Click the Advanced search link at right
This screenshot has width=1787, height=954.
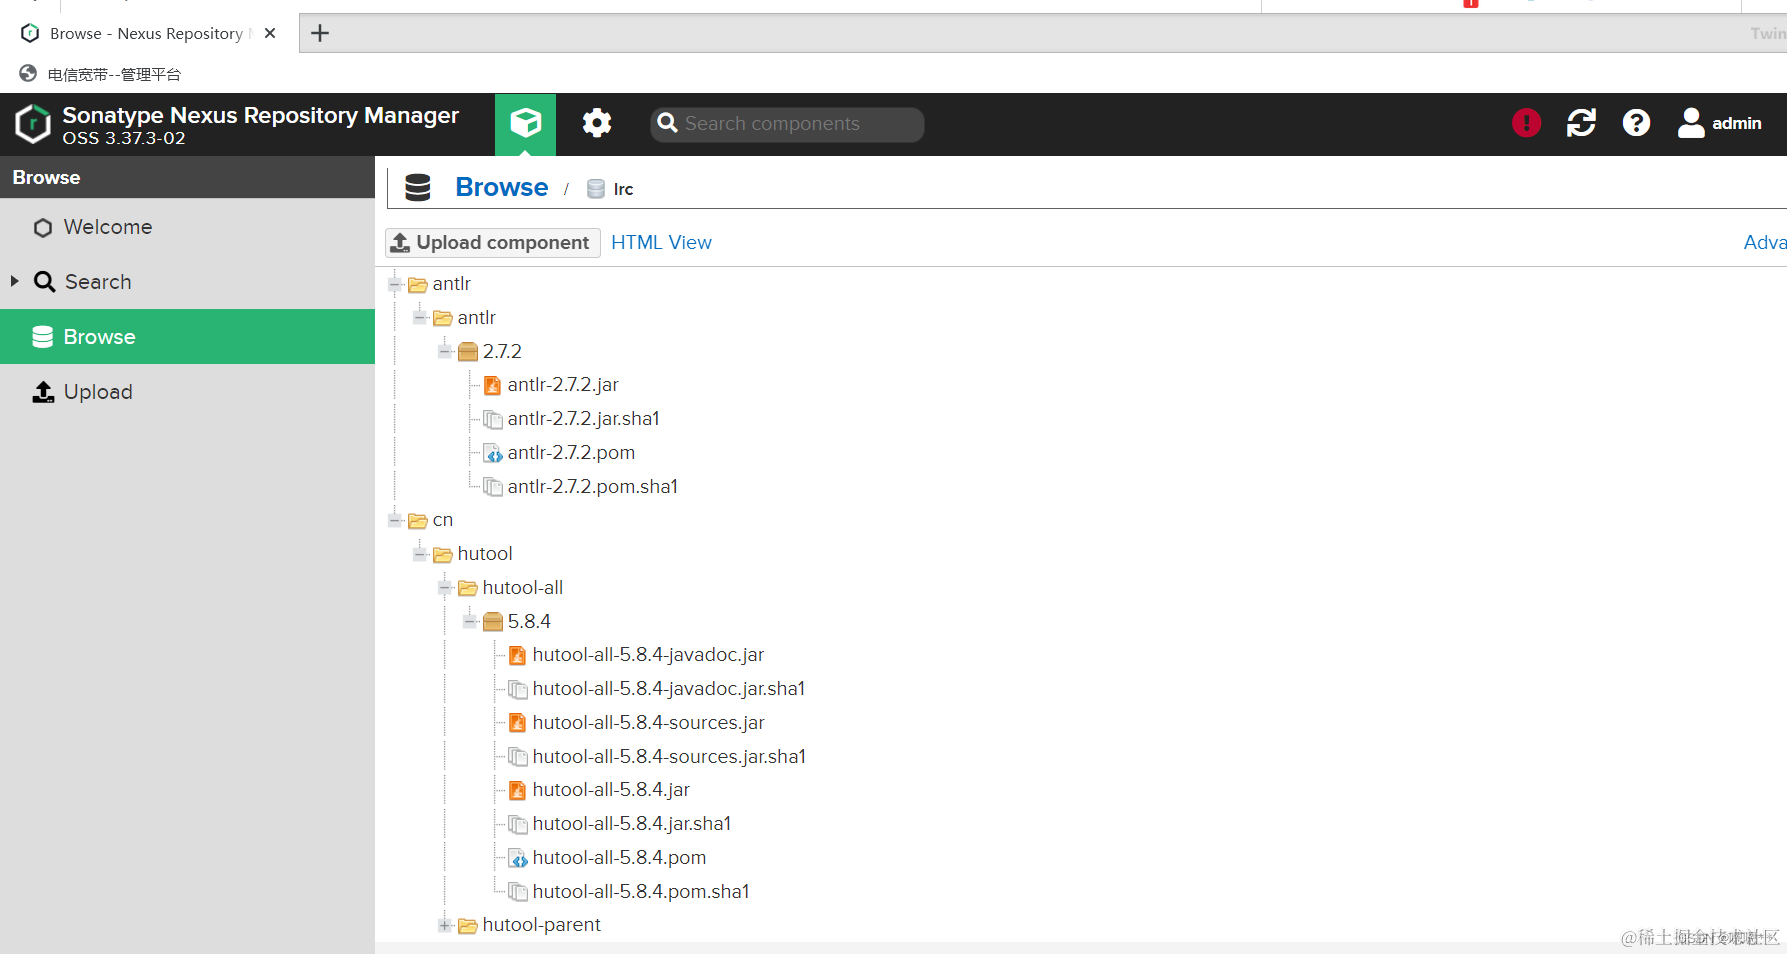1765,243
